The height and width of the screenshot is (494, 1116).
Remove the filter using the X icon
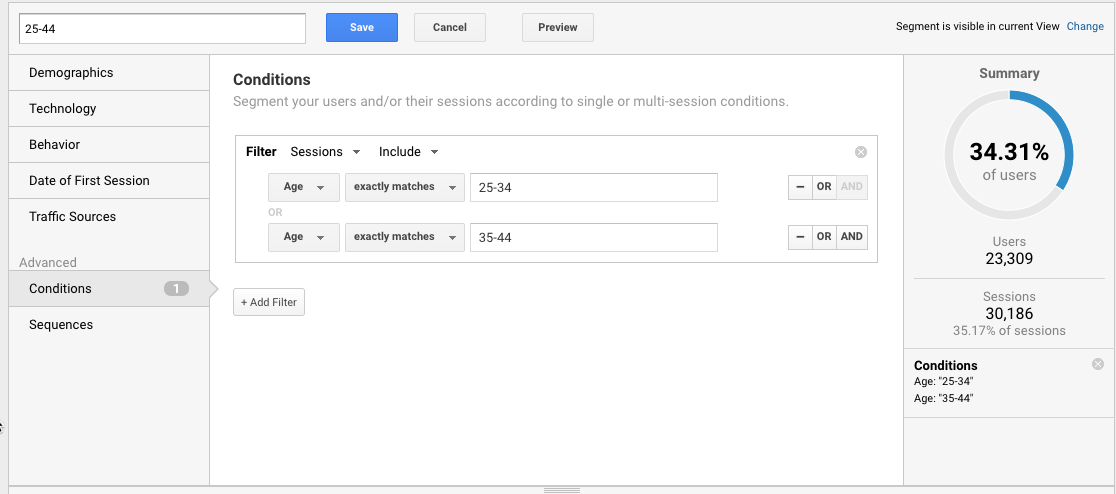(x=860, y=152)
